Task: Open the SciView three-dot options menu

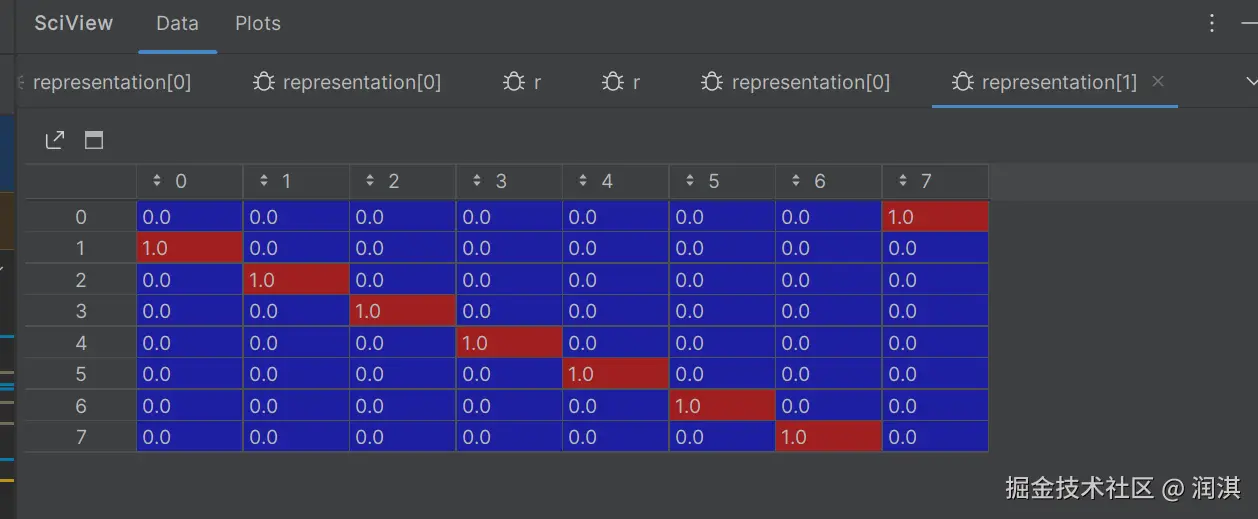Action: (1211, 23)
